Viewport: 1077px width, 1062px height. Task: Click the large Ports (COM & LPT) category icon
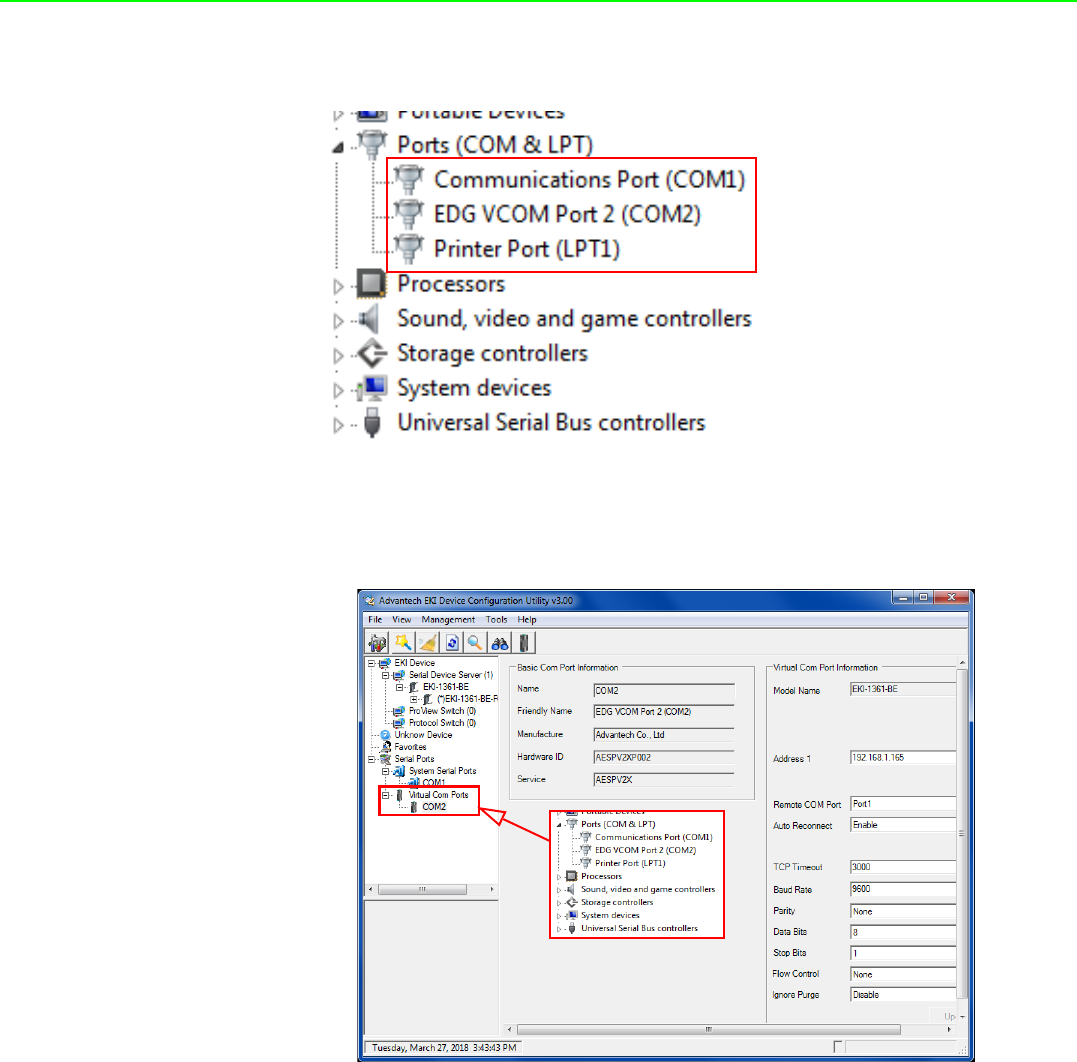[372, 145]
